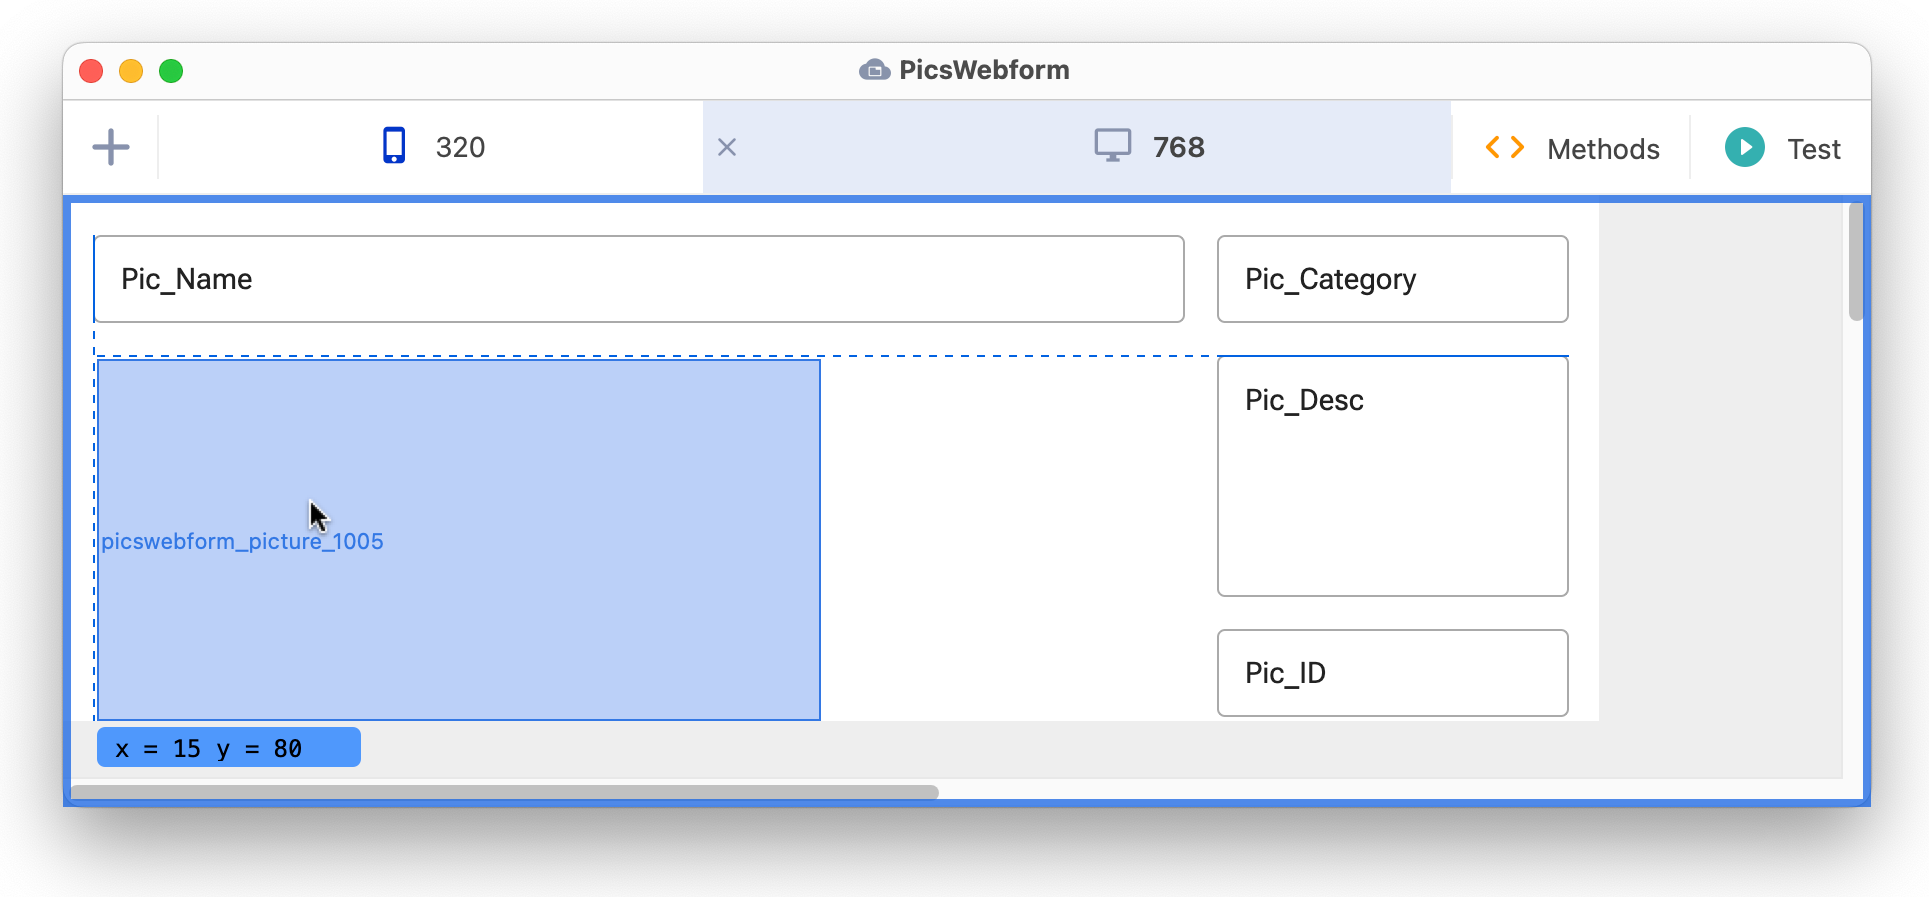Click the horizontal scrollbar thumb
The height and width of the screenshot is (897, 1929).
(505, 792)
